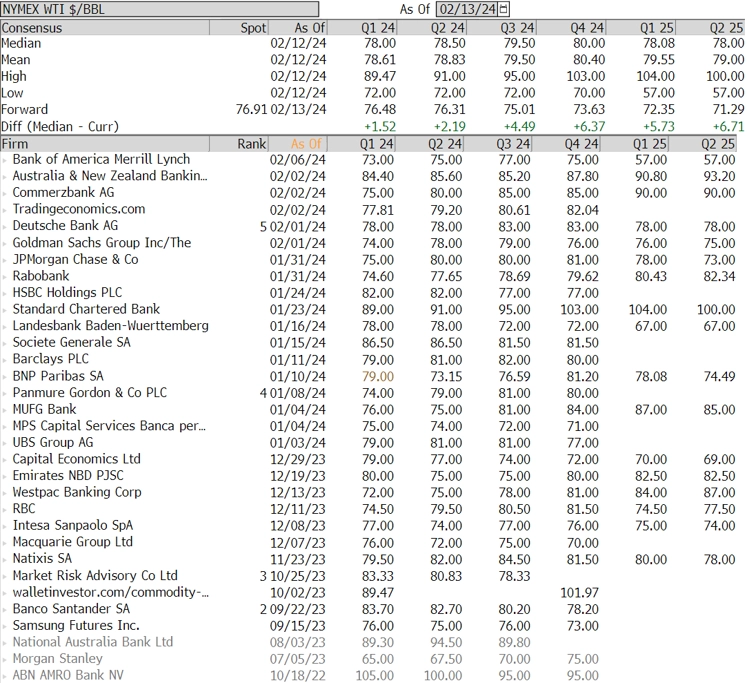Open Australia & New Zealand Banking firm row
Viewport: 747px width, 683px height.
click(x=368, y=176)
